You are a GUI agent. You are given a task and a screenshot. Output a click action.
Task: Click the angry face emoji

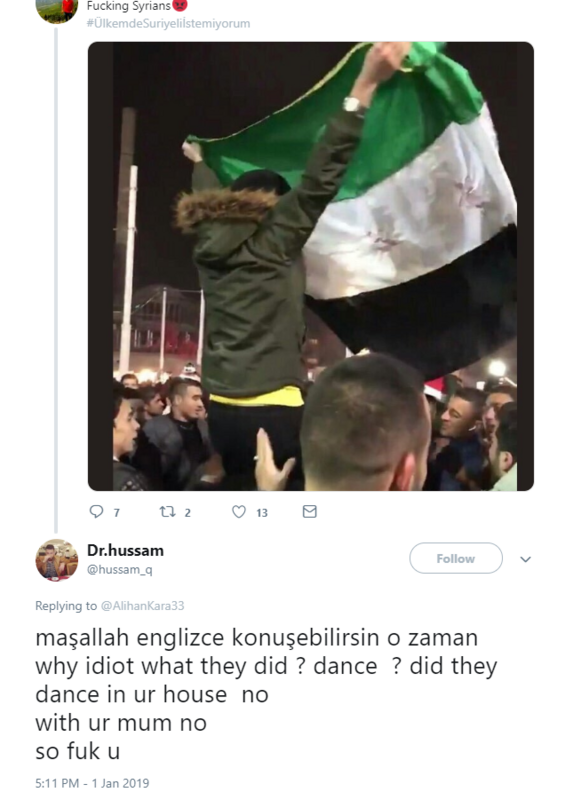(180, 6)
